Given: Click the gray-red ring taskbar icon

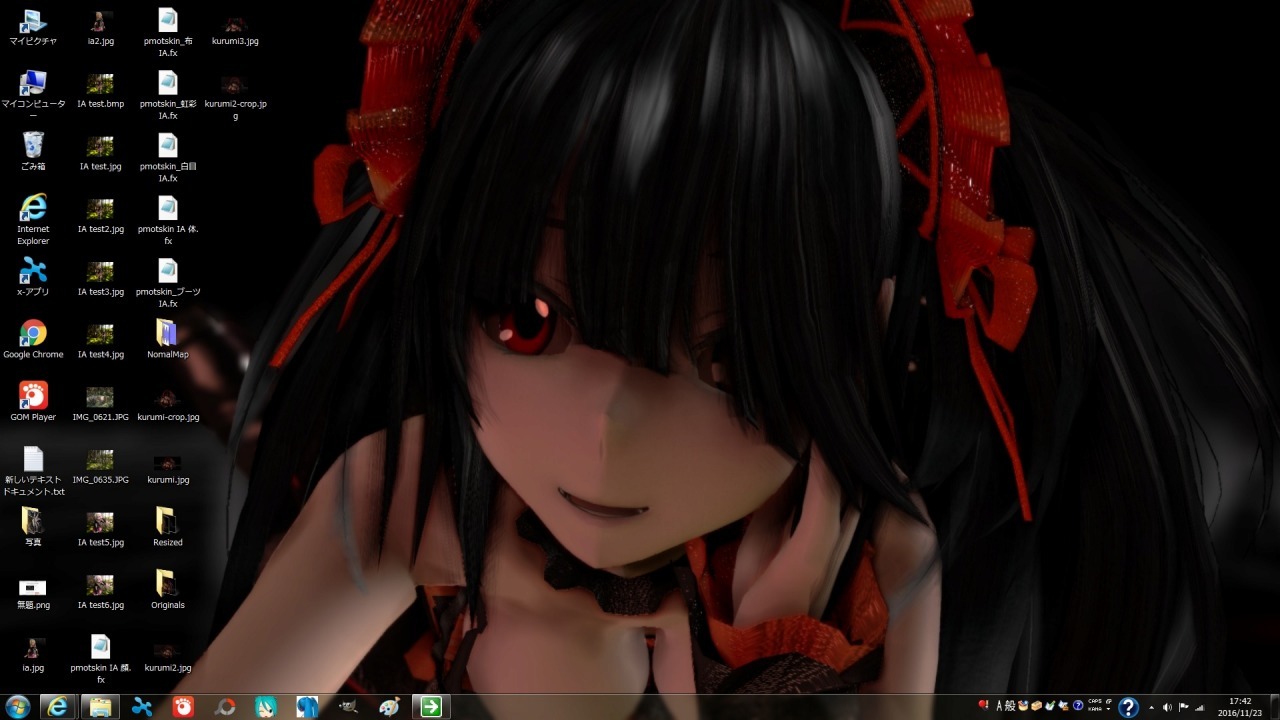Looking at the screenshot, I should (x=225, y=707).
